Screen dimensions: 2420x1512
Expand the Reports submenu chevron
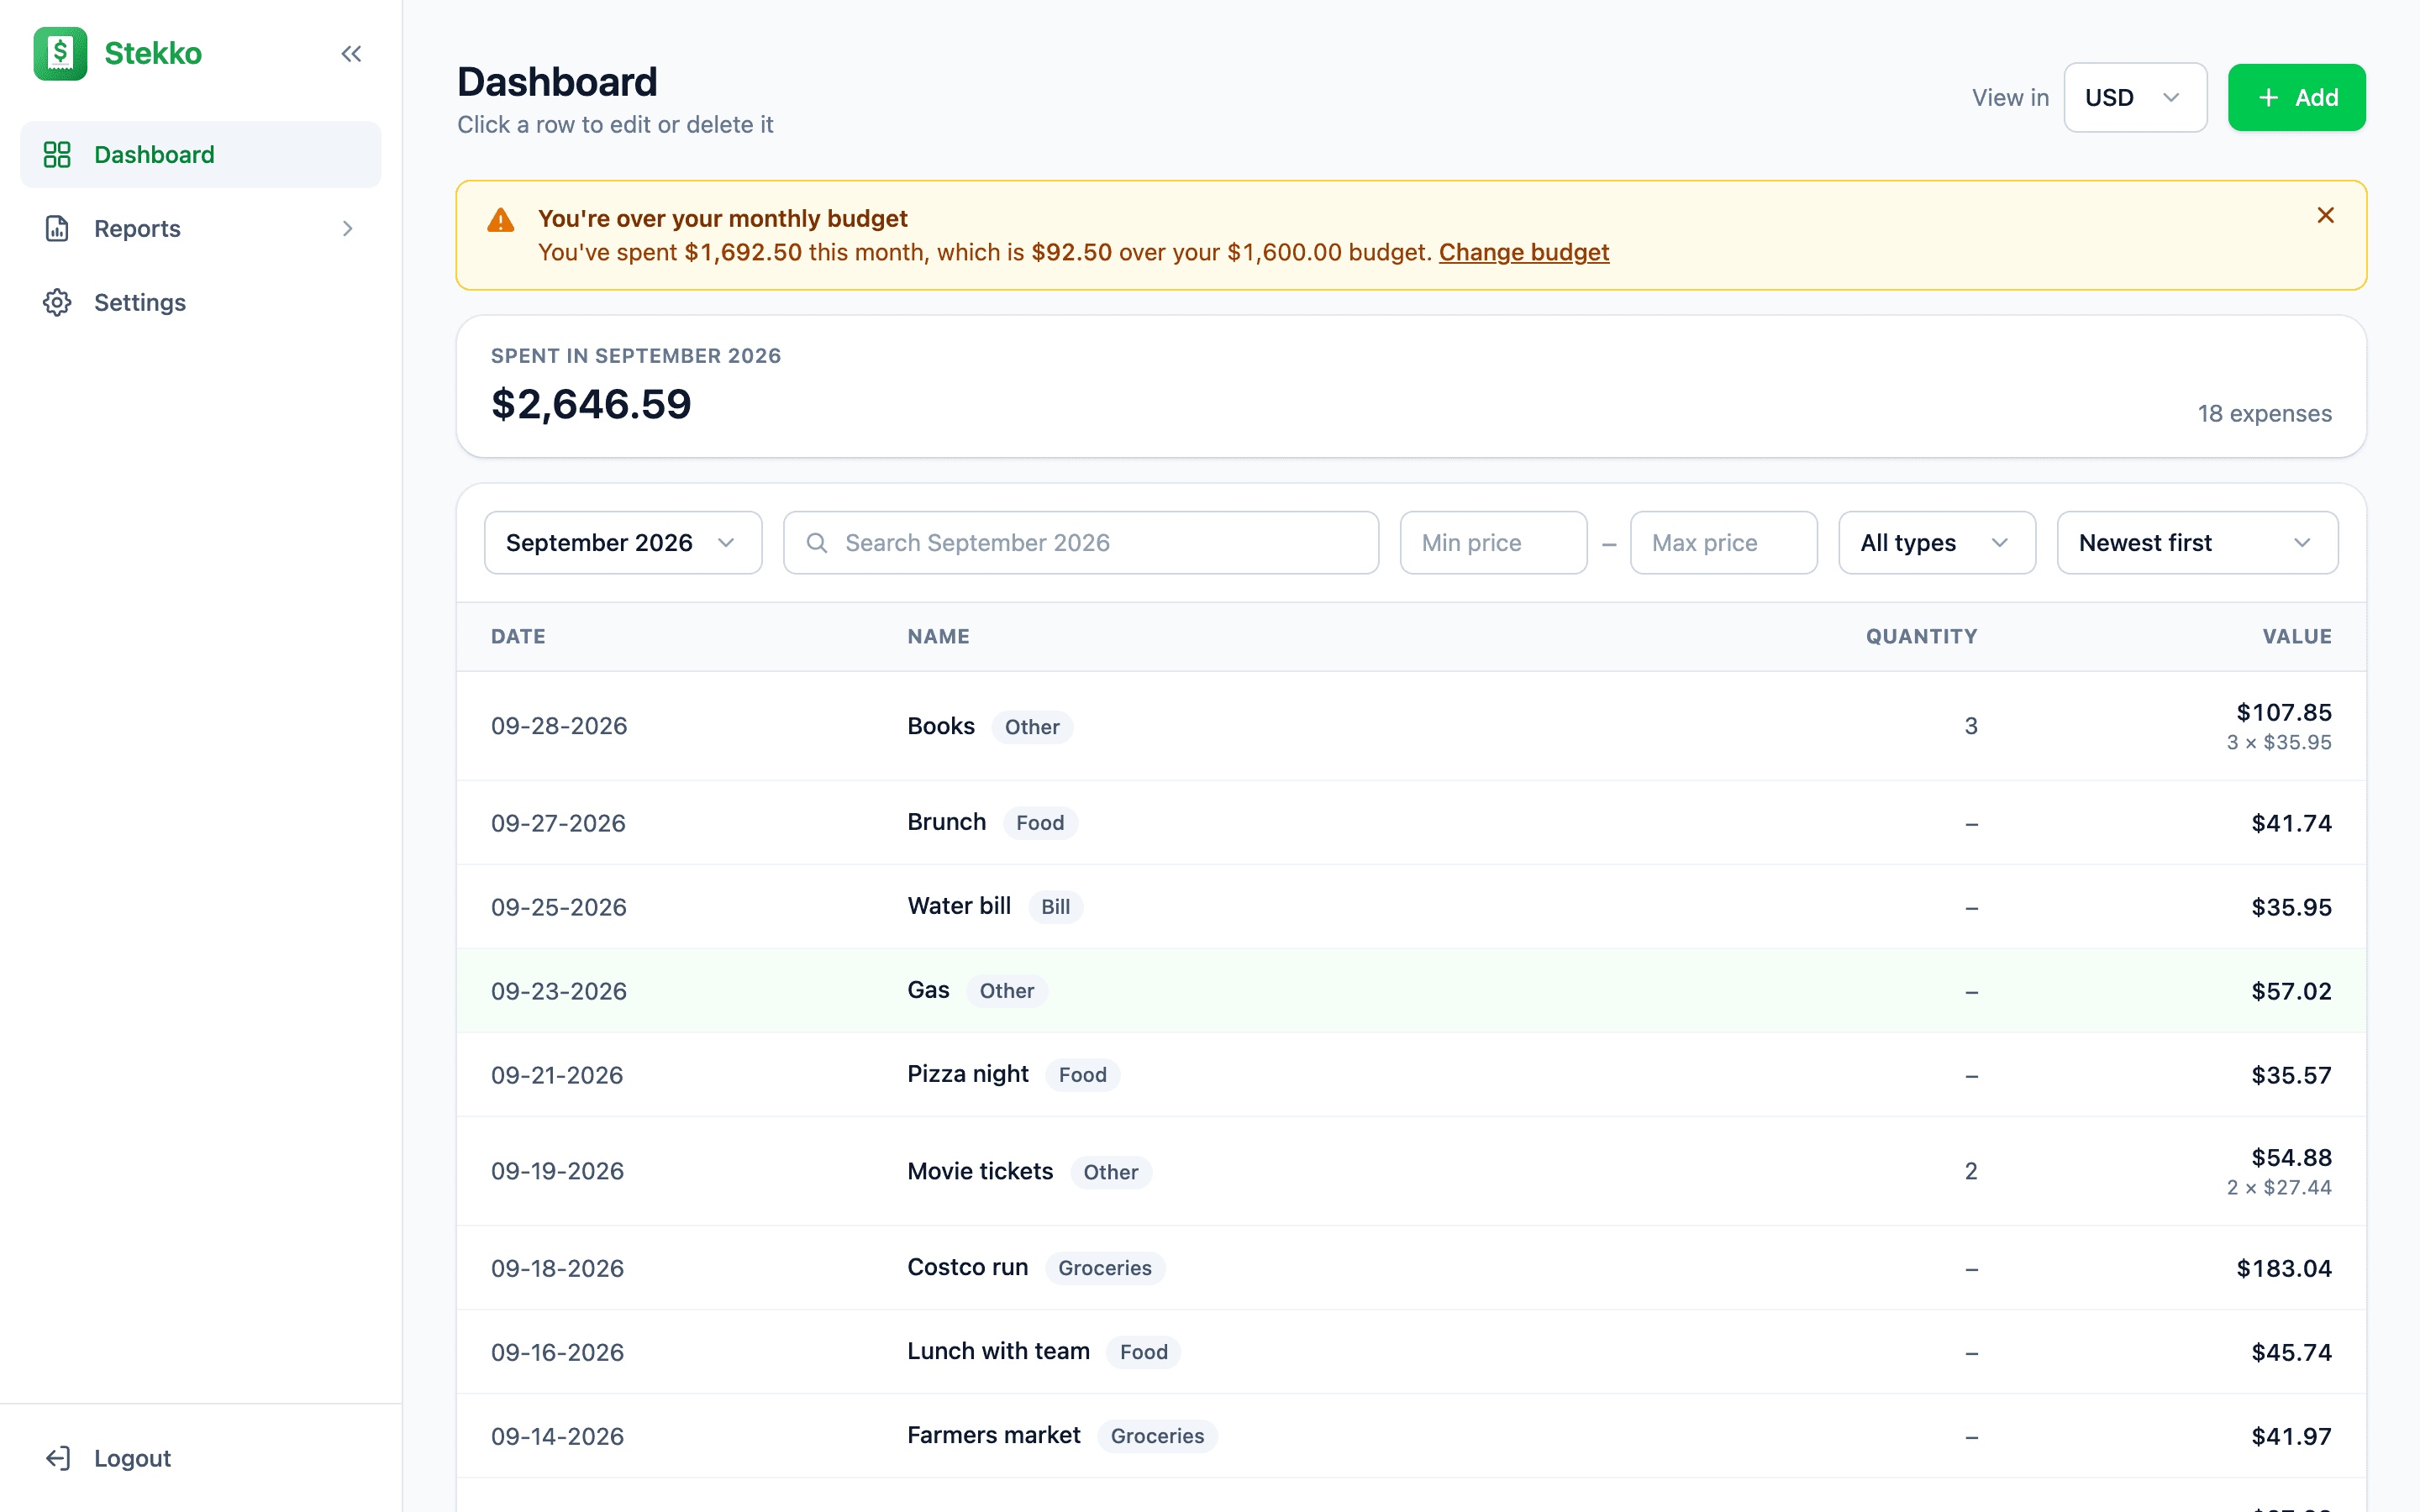347,229
